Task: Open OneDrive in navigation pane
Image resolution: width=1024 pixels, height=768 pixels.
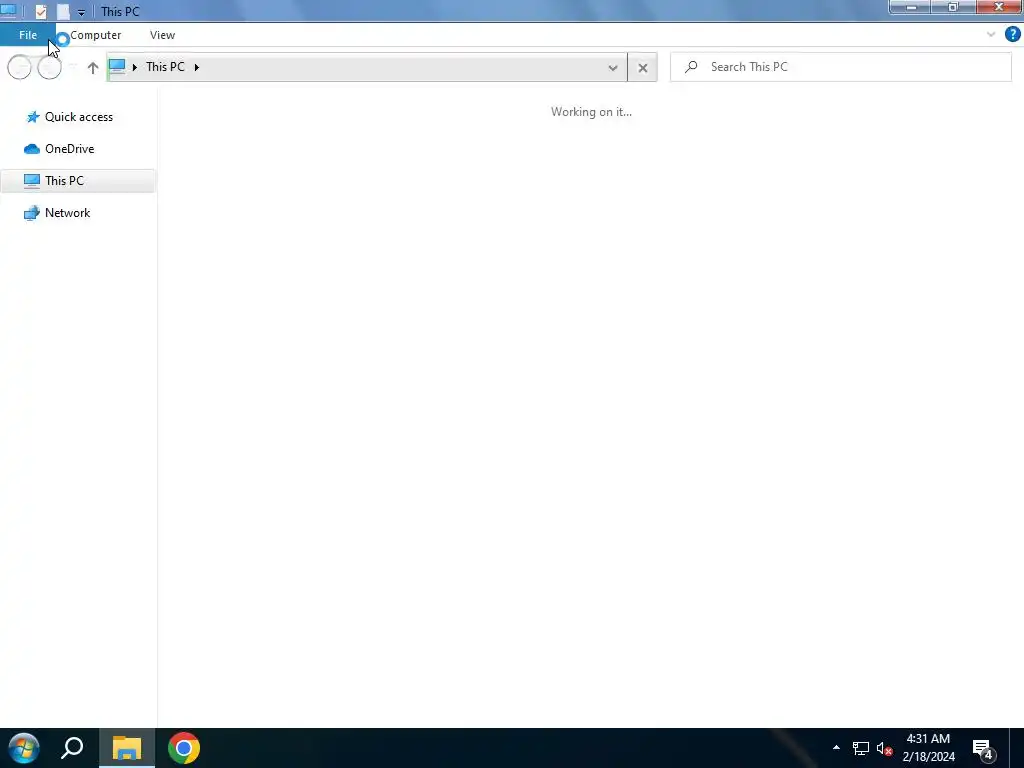Action: point(69,149)
